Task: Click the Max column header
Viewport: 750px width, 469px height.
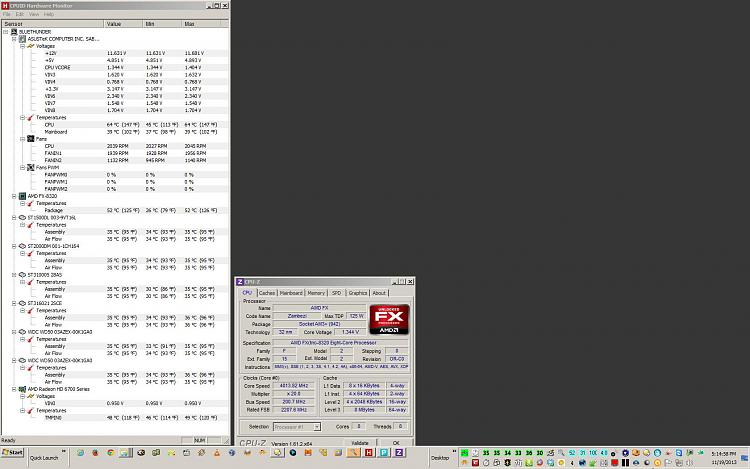Action: [201, 23]
